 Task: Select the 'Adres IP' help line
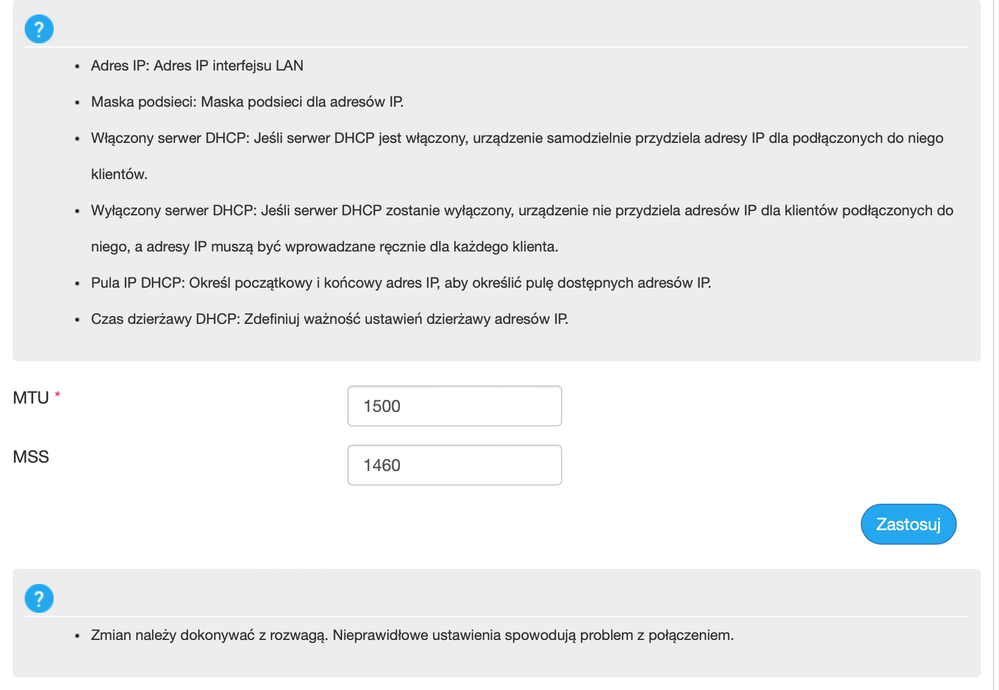(x=197, y=66)
